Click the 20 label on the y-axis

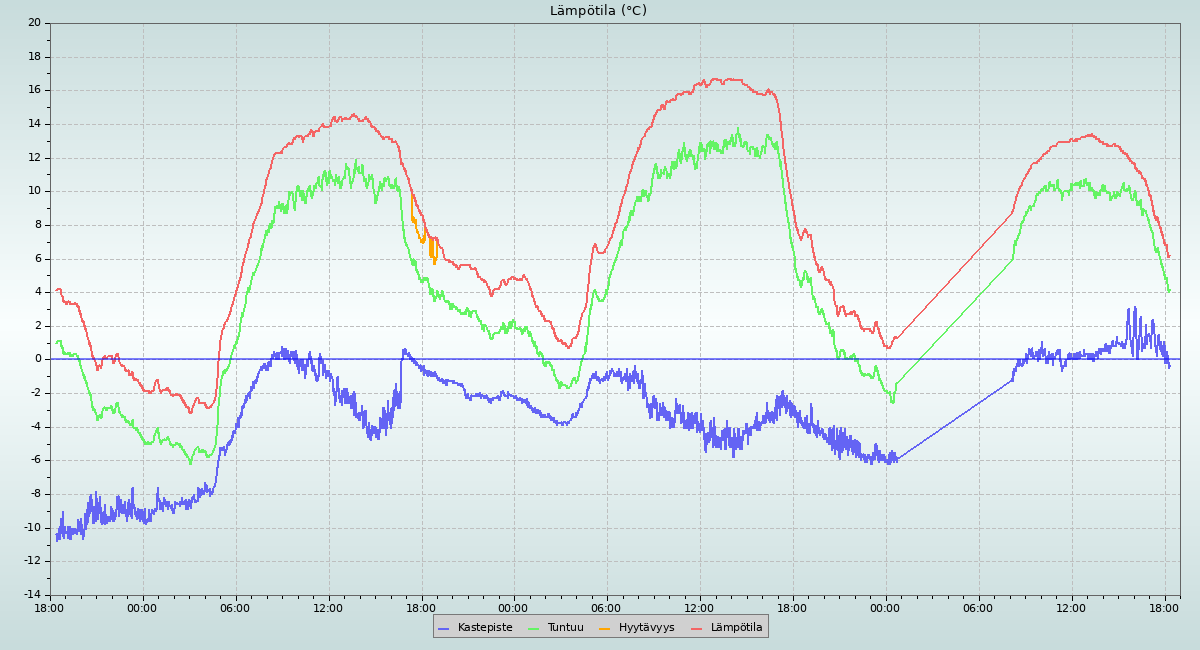pyautogui.click(x=34, y=23)
